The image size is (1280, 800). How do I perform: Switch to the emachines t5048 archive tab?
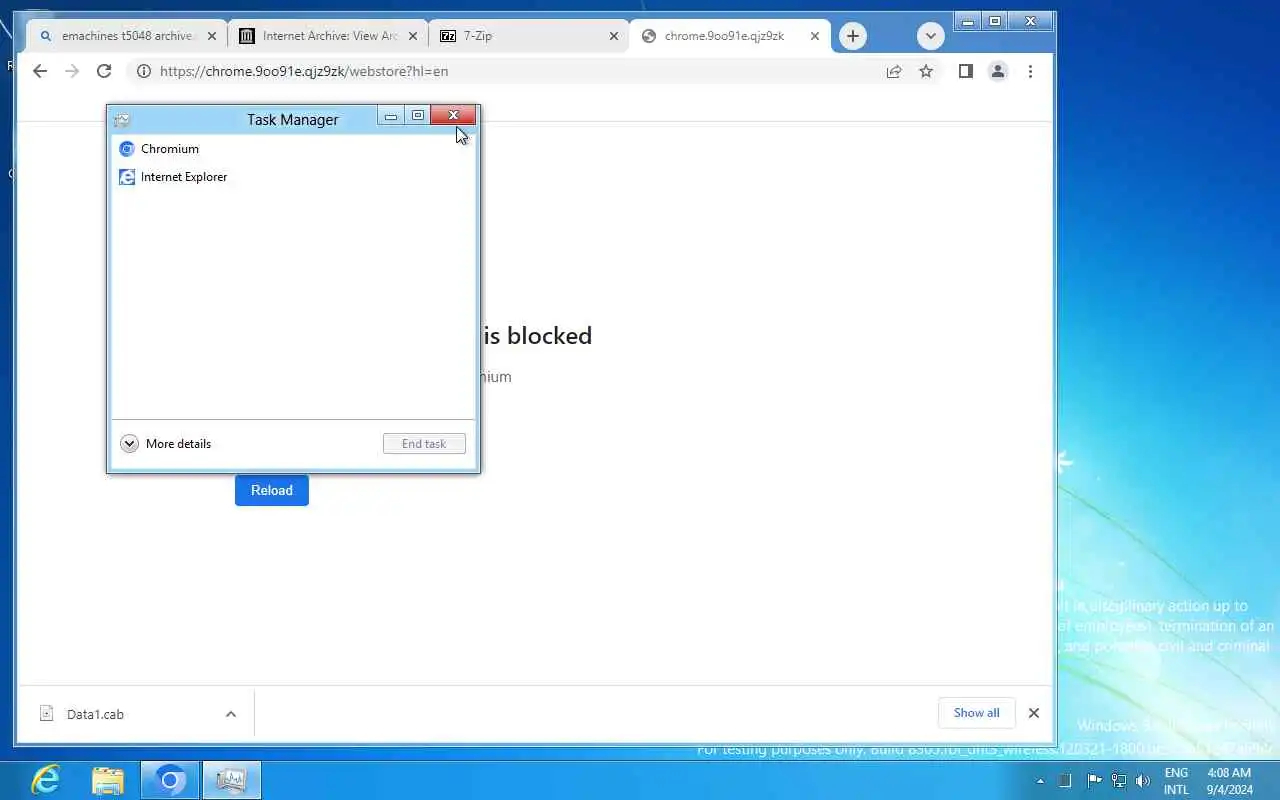(x=127, y=36)
